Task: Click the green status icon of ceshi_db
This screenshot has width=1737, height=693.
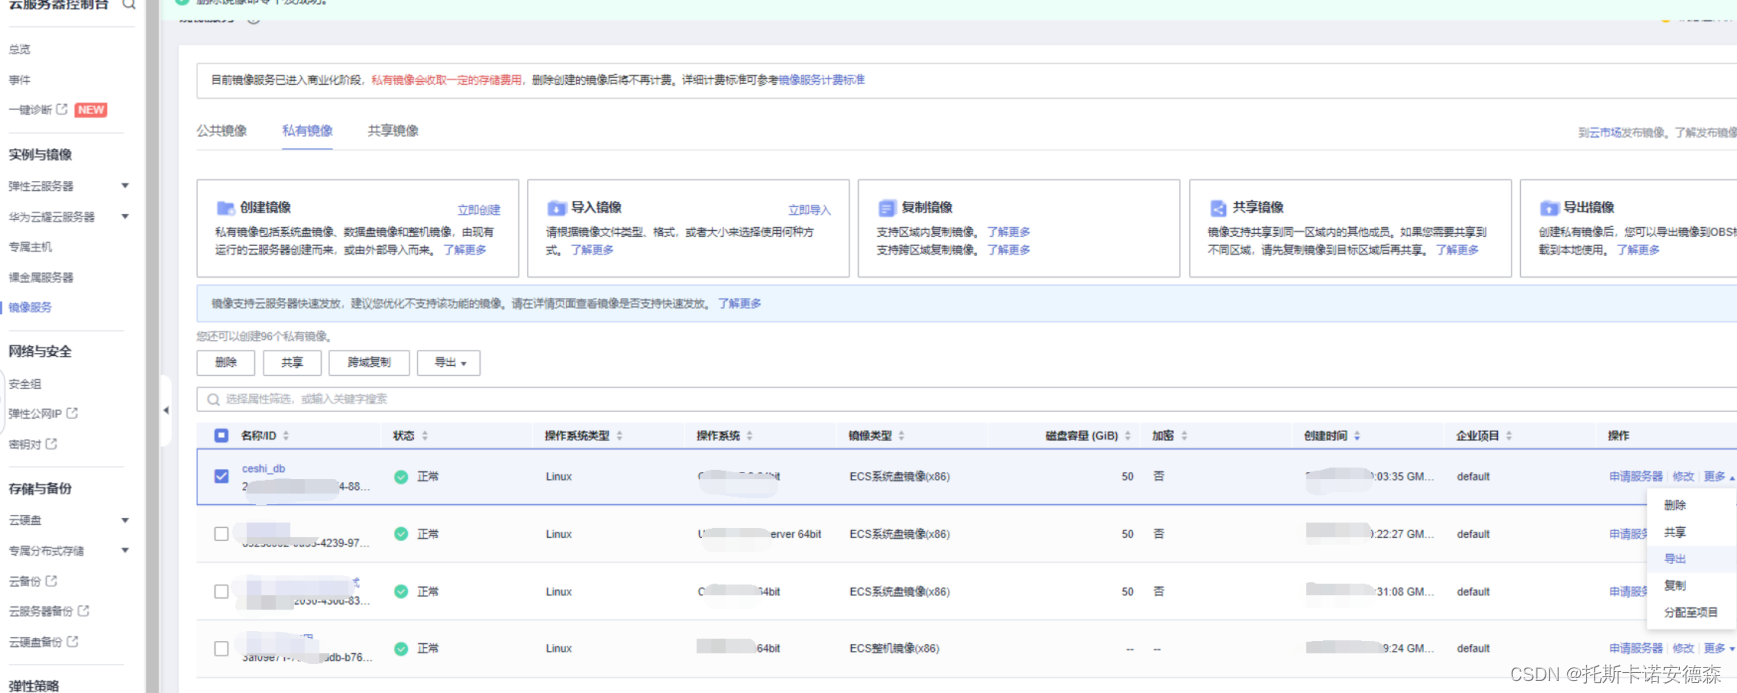Action: (x=401, y=477)
